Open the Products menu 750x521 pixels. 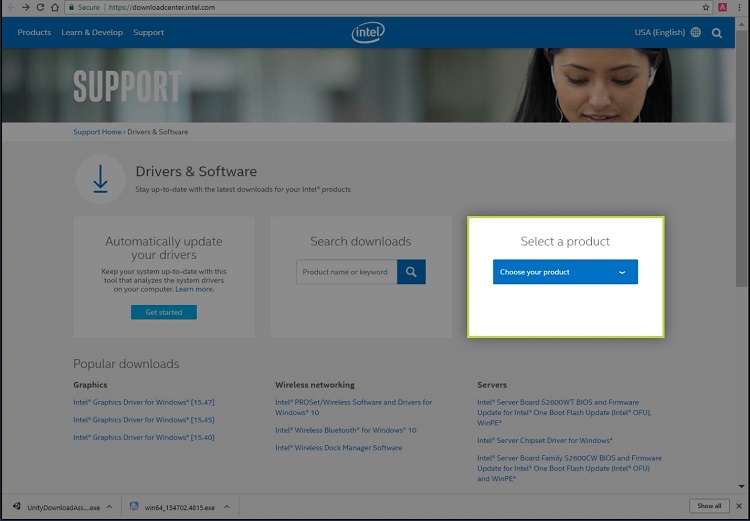coord(34,32)
